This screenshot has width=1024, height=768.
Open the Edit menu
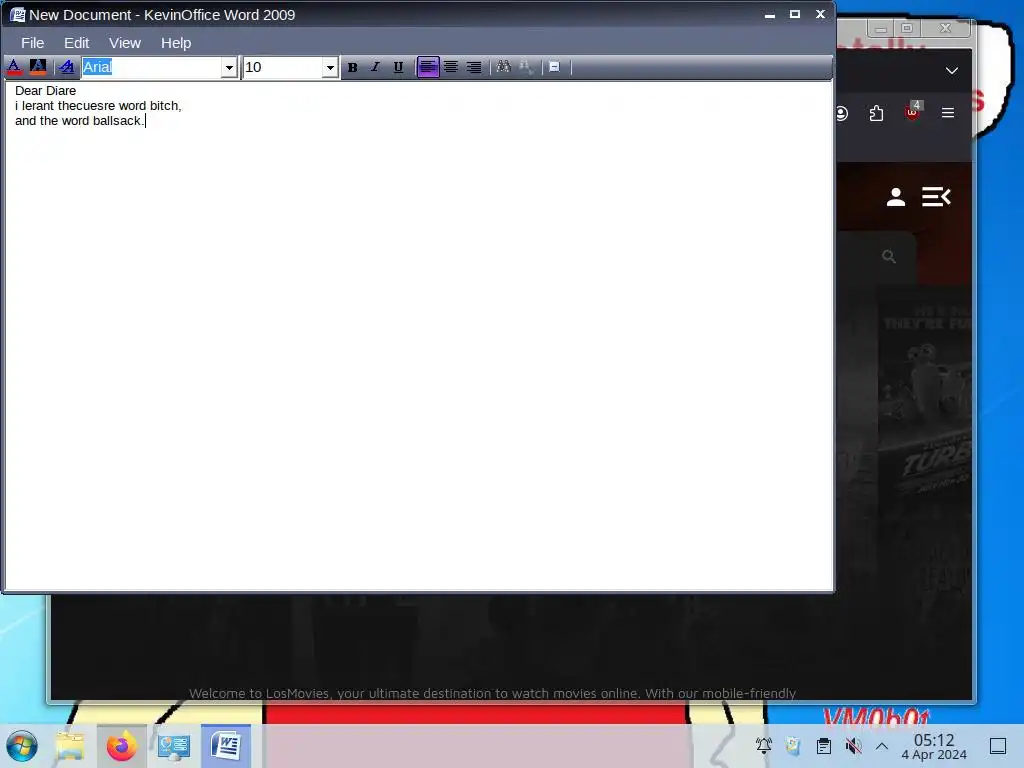(76, 43)
